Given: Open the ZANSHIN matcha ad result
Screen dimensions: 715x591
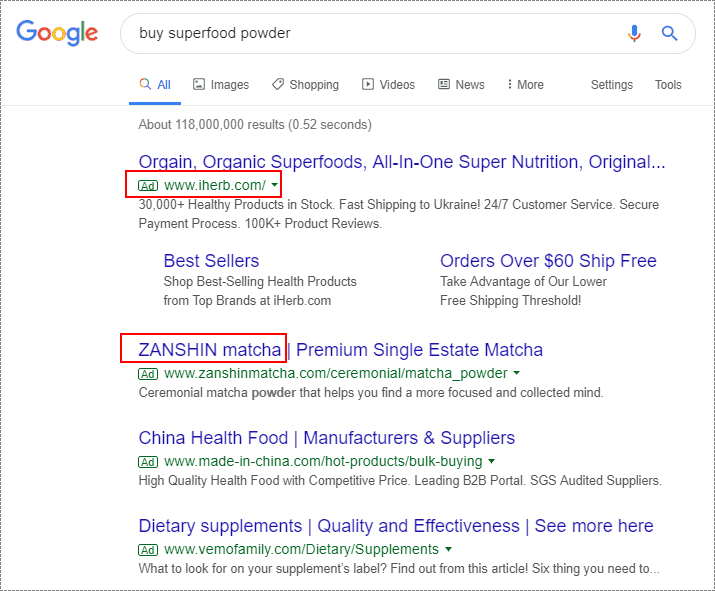Looking at the screenshot, I should coord(341,350).
